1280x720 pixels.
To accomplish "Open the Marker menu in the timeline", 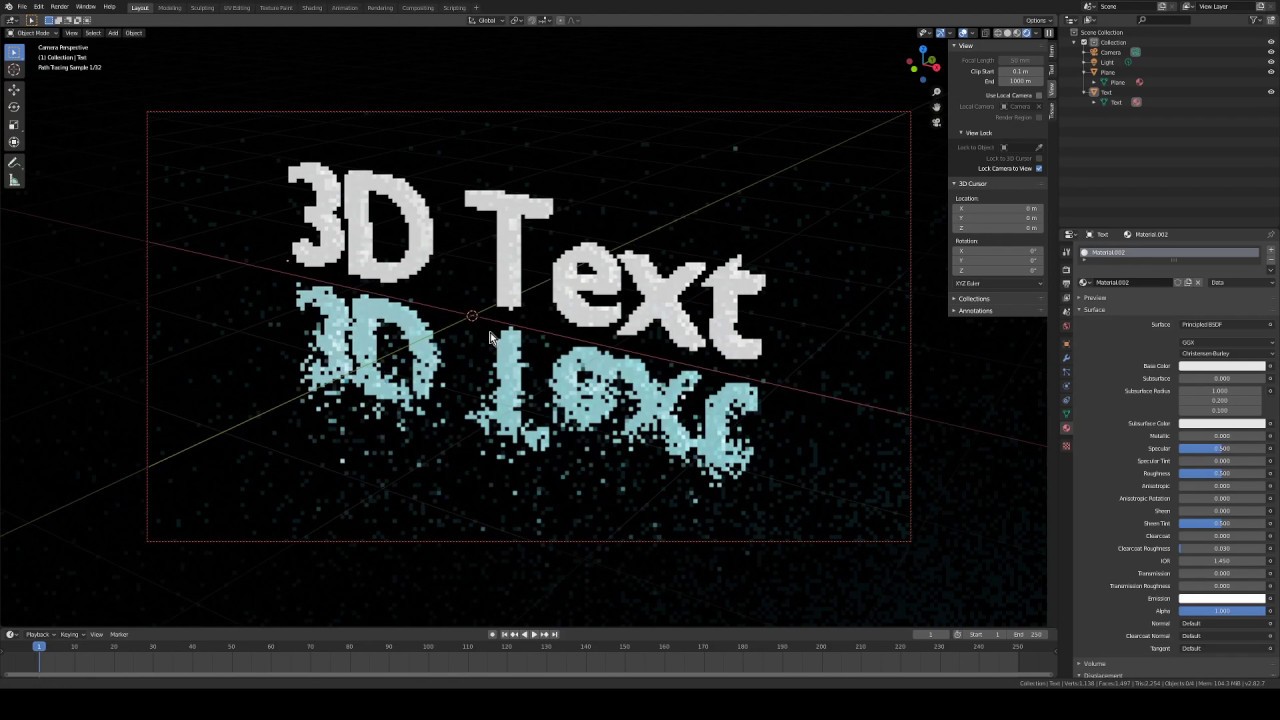I will tap(119, 634).
